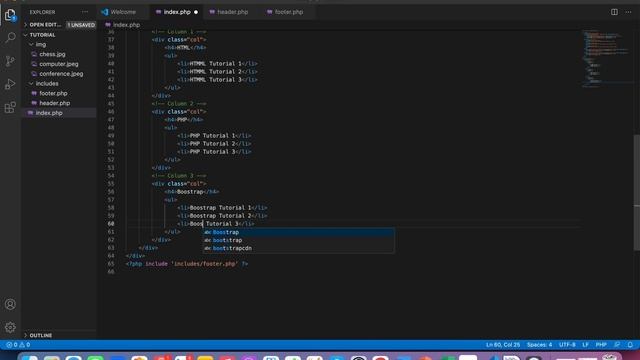This screenshot has height=360, width=640.
Task: Open conference.jpeg in the explorer
Action: coord(61,74)
